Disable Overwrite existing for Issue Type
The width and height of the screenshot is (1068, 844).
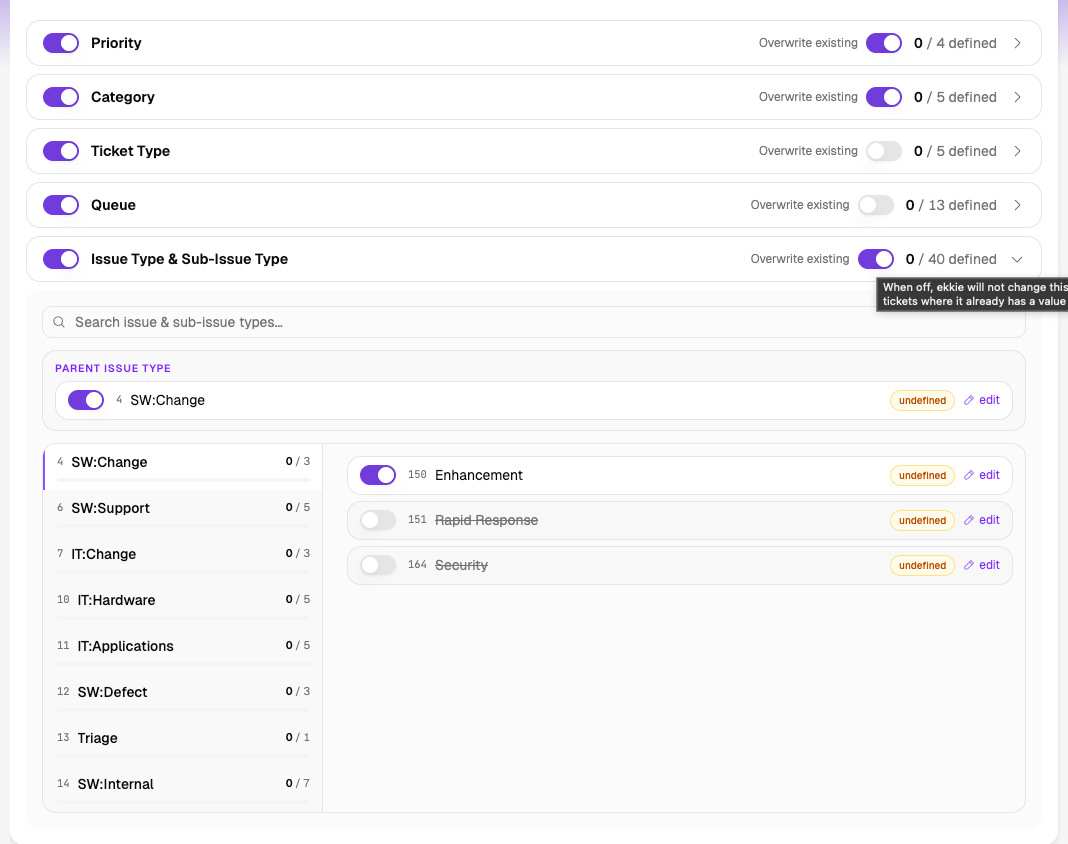[x=875, y=259]
